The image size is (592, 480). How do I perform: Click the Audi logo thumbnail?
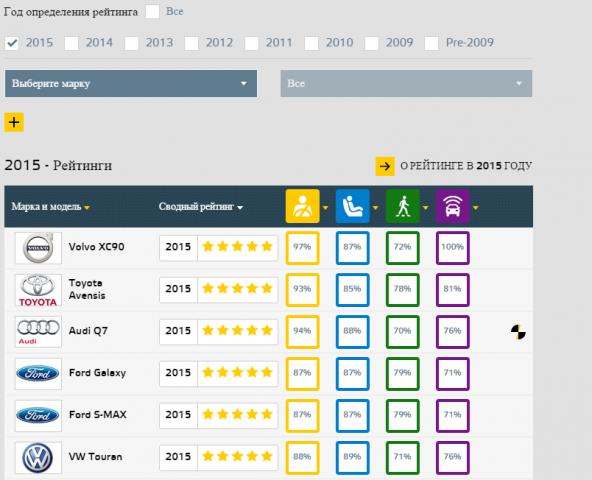click(x=38, y=332)
